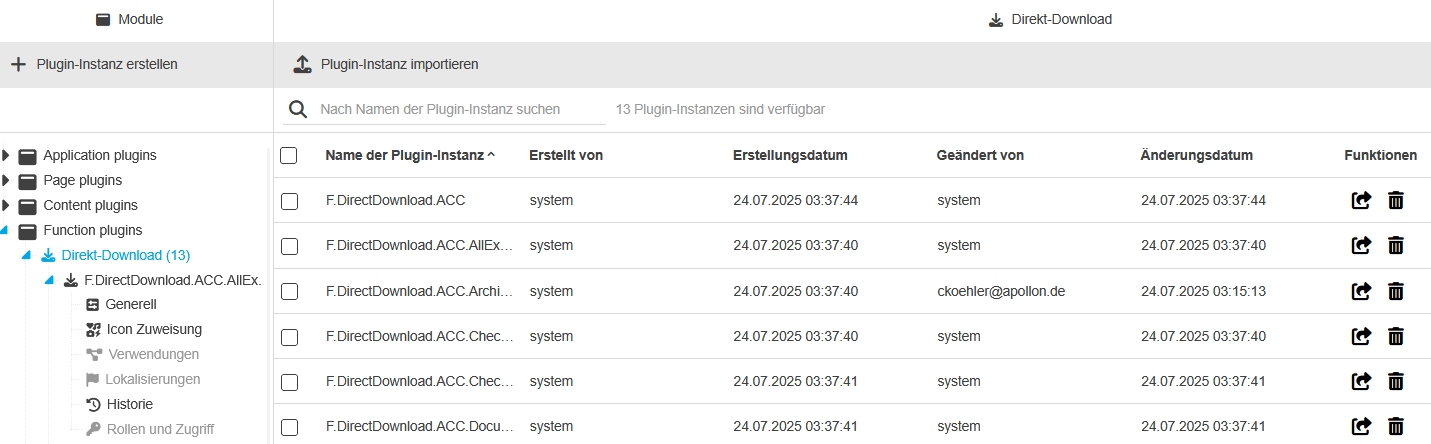Click export icon for F.DirectDownload.ACC row
Image resolution: width=1431 pixels, height=444 pixels.
pos(1361,201)
